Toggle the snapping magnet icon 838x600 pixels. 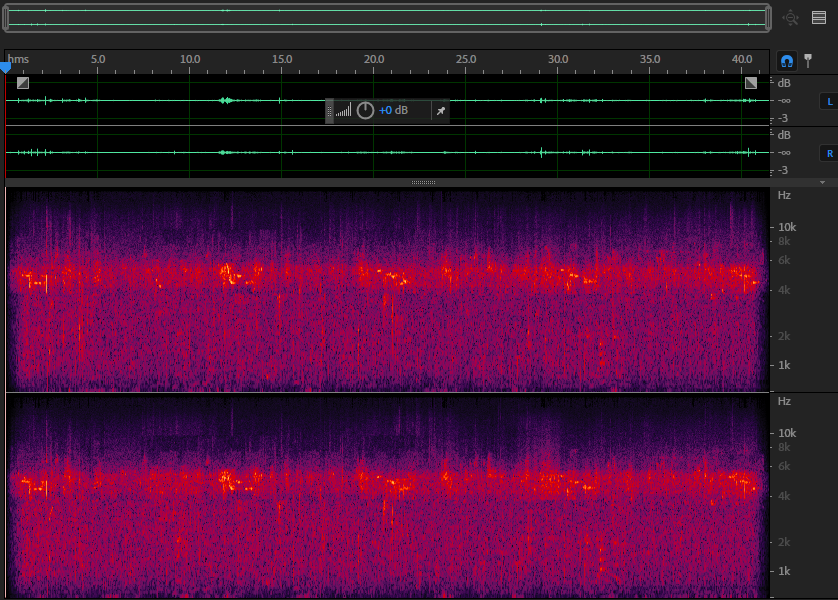pos(787,61)
